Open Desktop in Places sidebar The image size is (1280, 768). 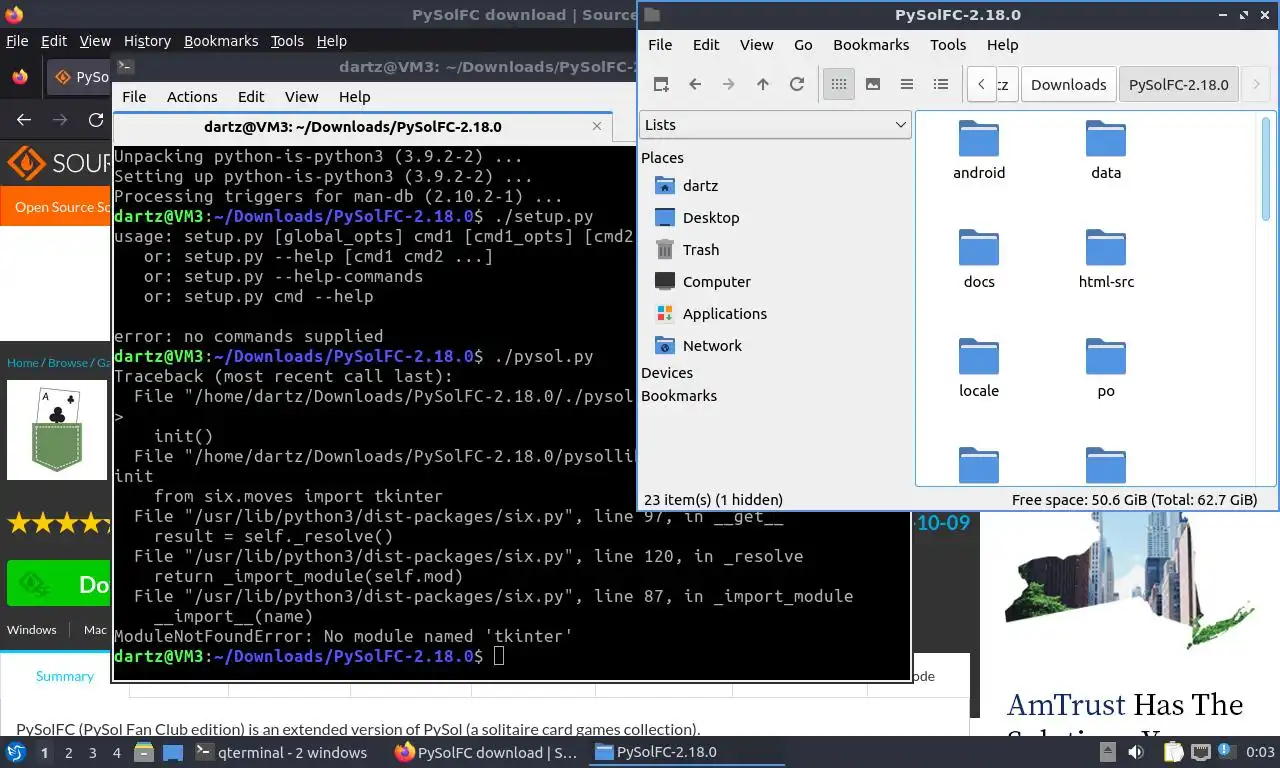(x=710, y=217)
